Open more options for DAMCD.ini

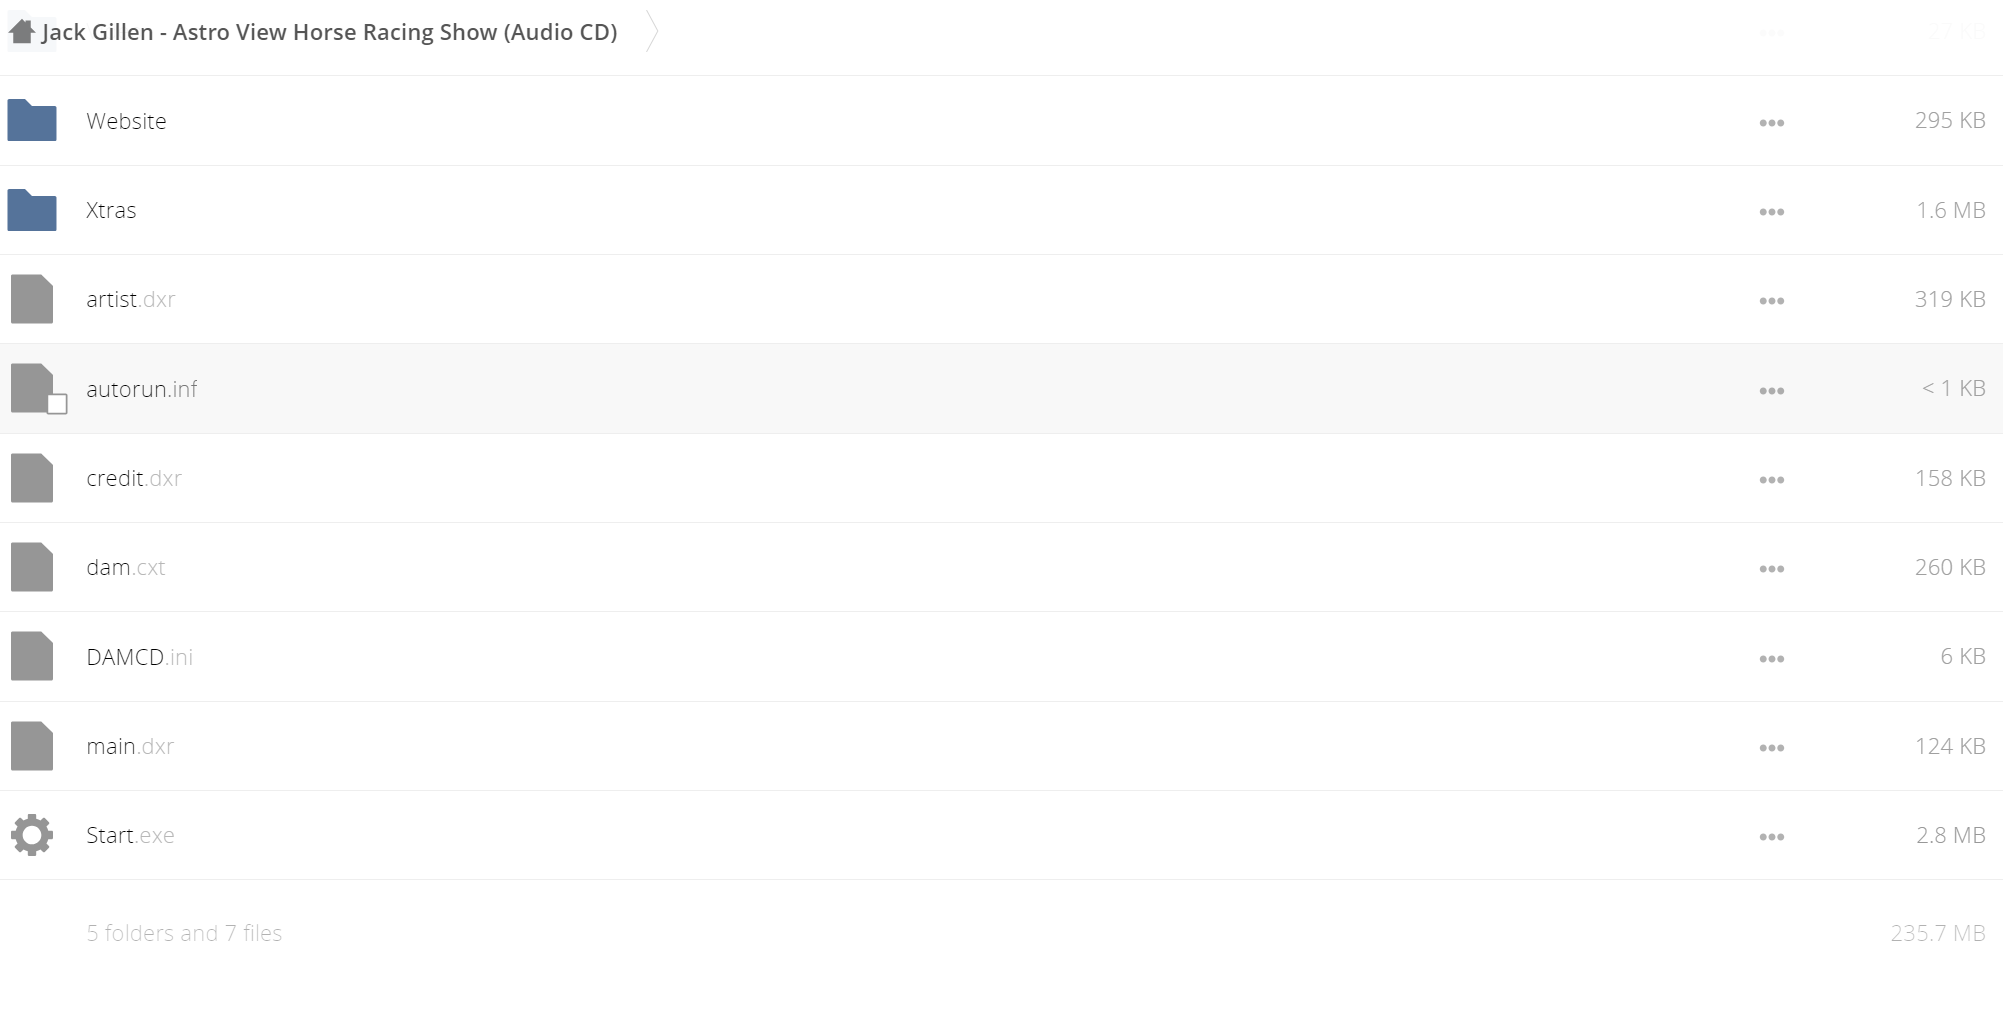tap(1771, 659)
